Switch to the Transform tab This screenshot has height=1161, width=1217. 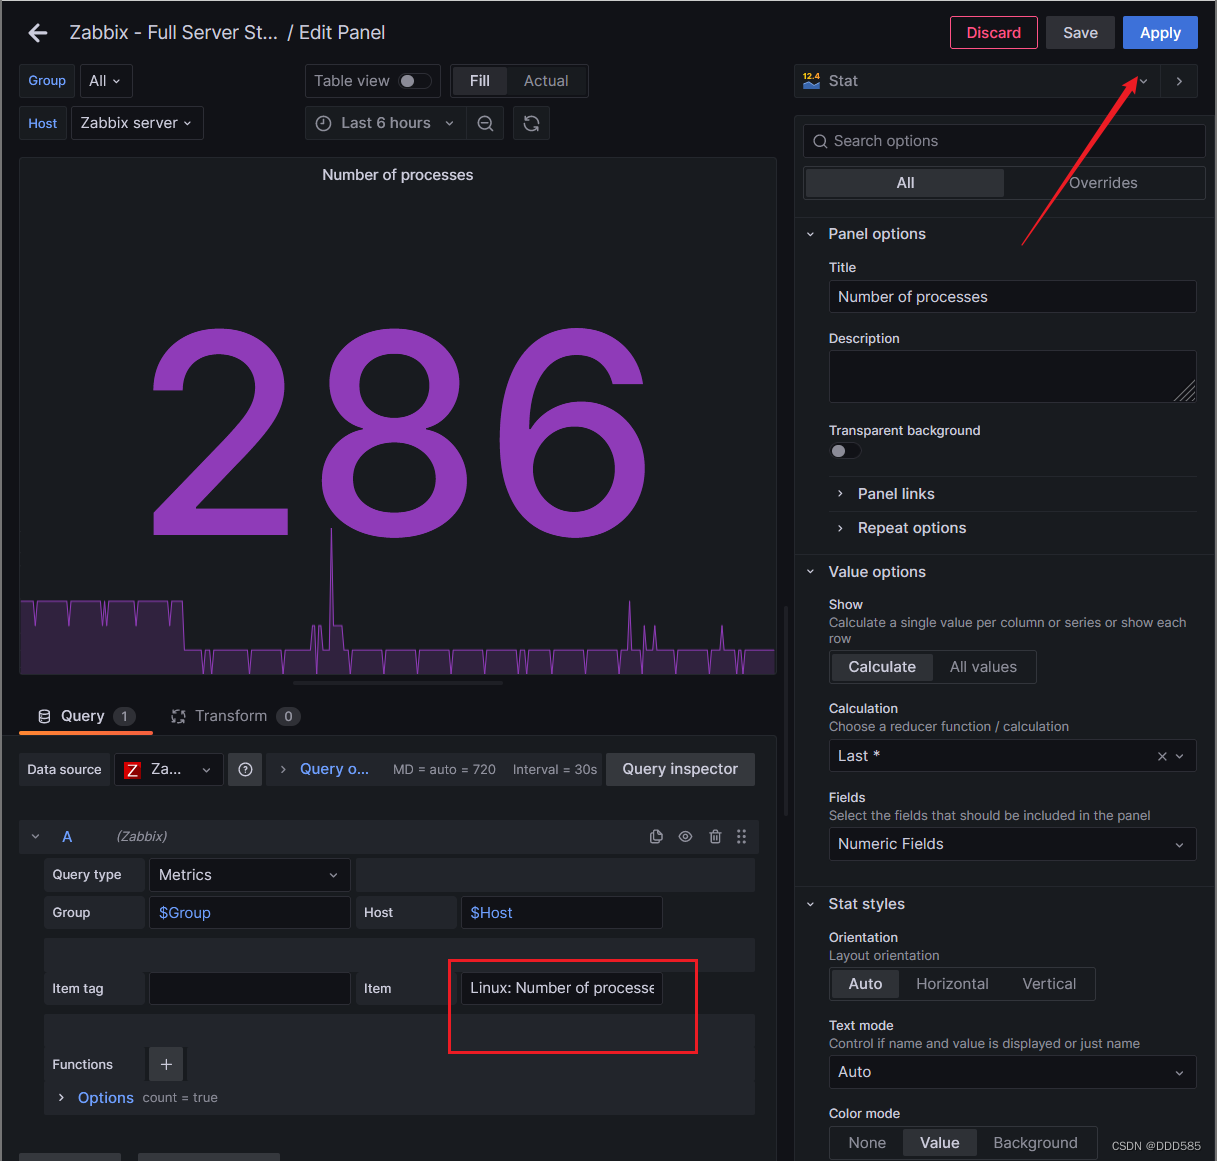[x=236, y=716]
